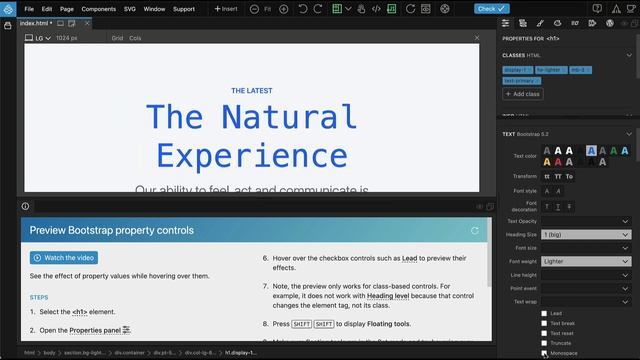
Task: Zoom out with the minus circle icon
Action: click(x=254, y=9)
